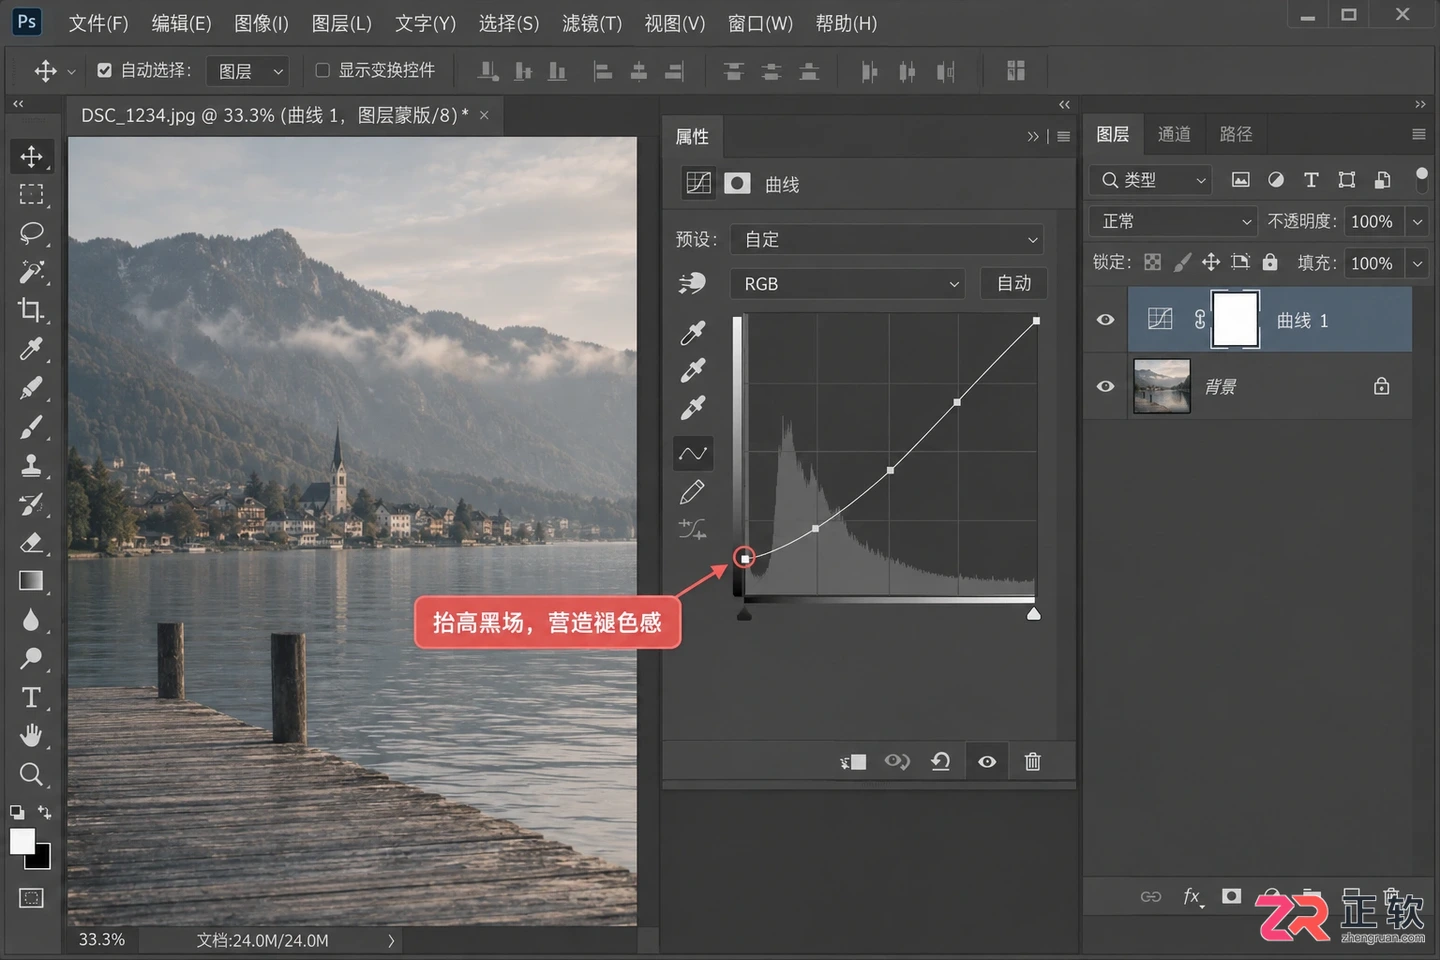Select the Rectangular Marquee tool

[x=31, y=194]
